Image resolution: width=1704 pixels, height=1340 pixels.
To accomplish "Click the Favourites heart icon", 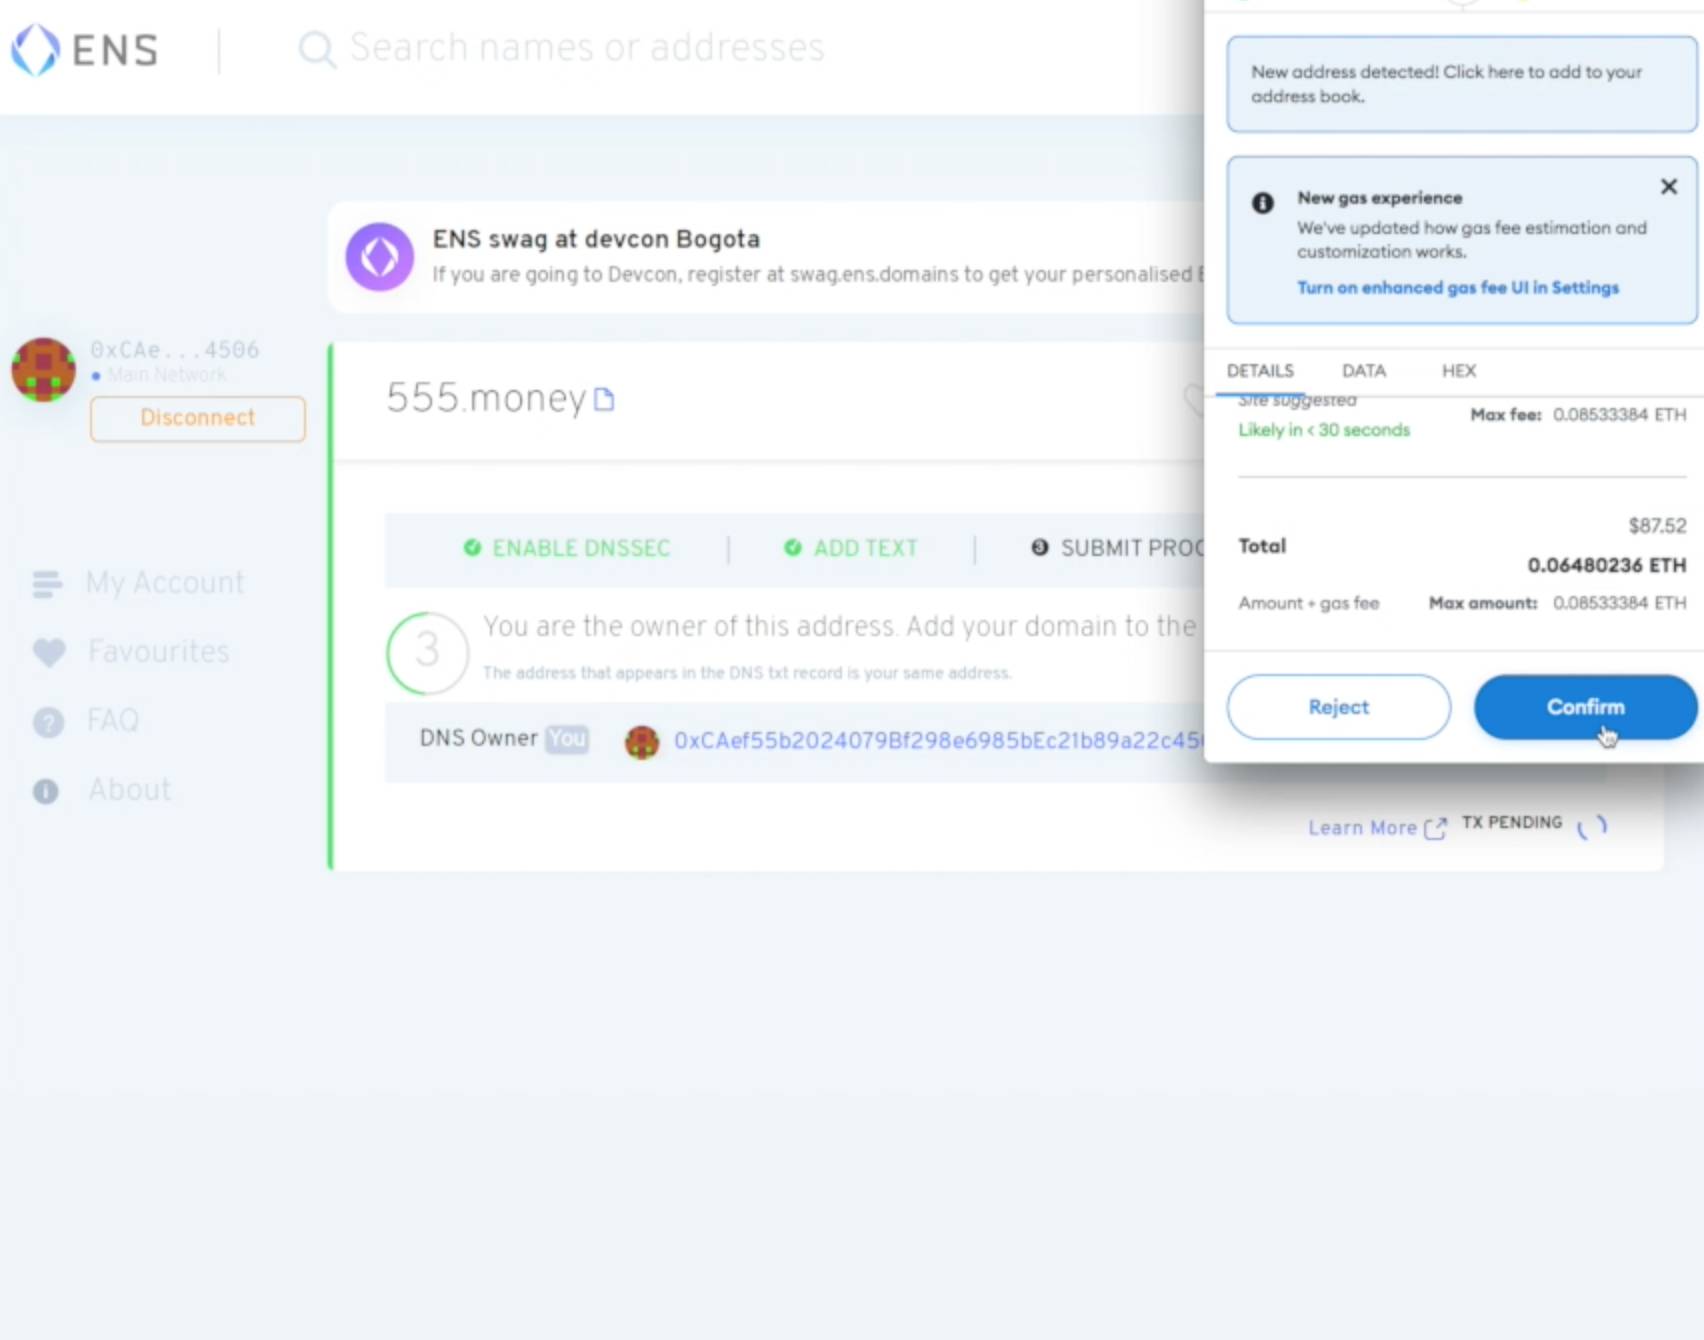I will click(x=48, y=653).
